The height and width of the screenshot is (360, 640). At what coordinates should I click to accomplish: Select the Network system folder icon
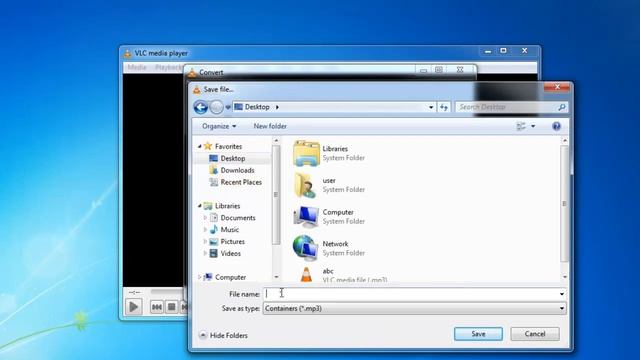pyautogui.click(x=305, y=248)
